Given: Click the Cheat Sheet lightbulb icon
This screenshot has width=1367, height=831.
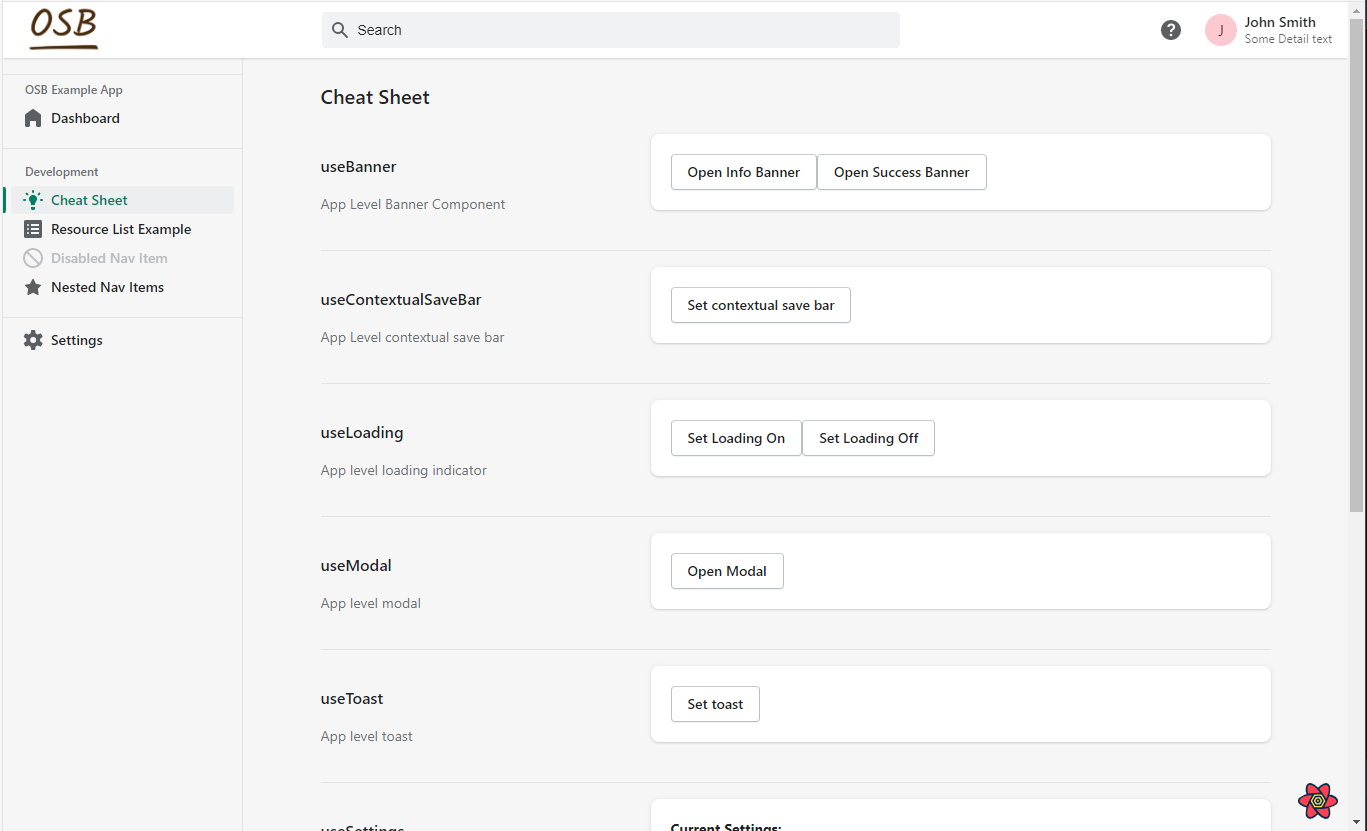Looking at the screenshot, I should pyautogui.click(x=33, y=200).
